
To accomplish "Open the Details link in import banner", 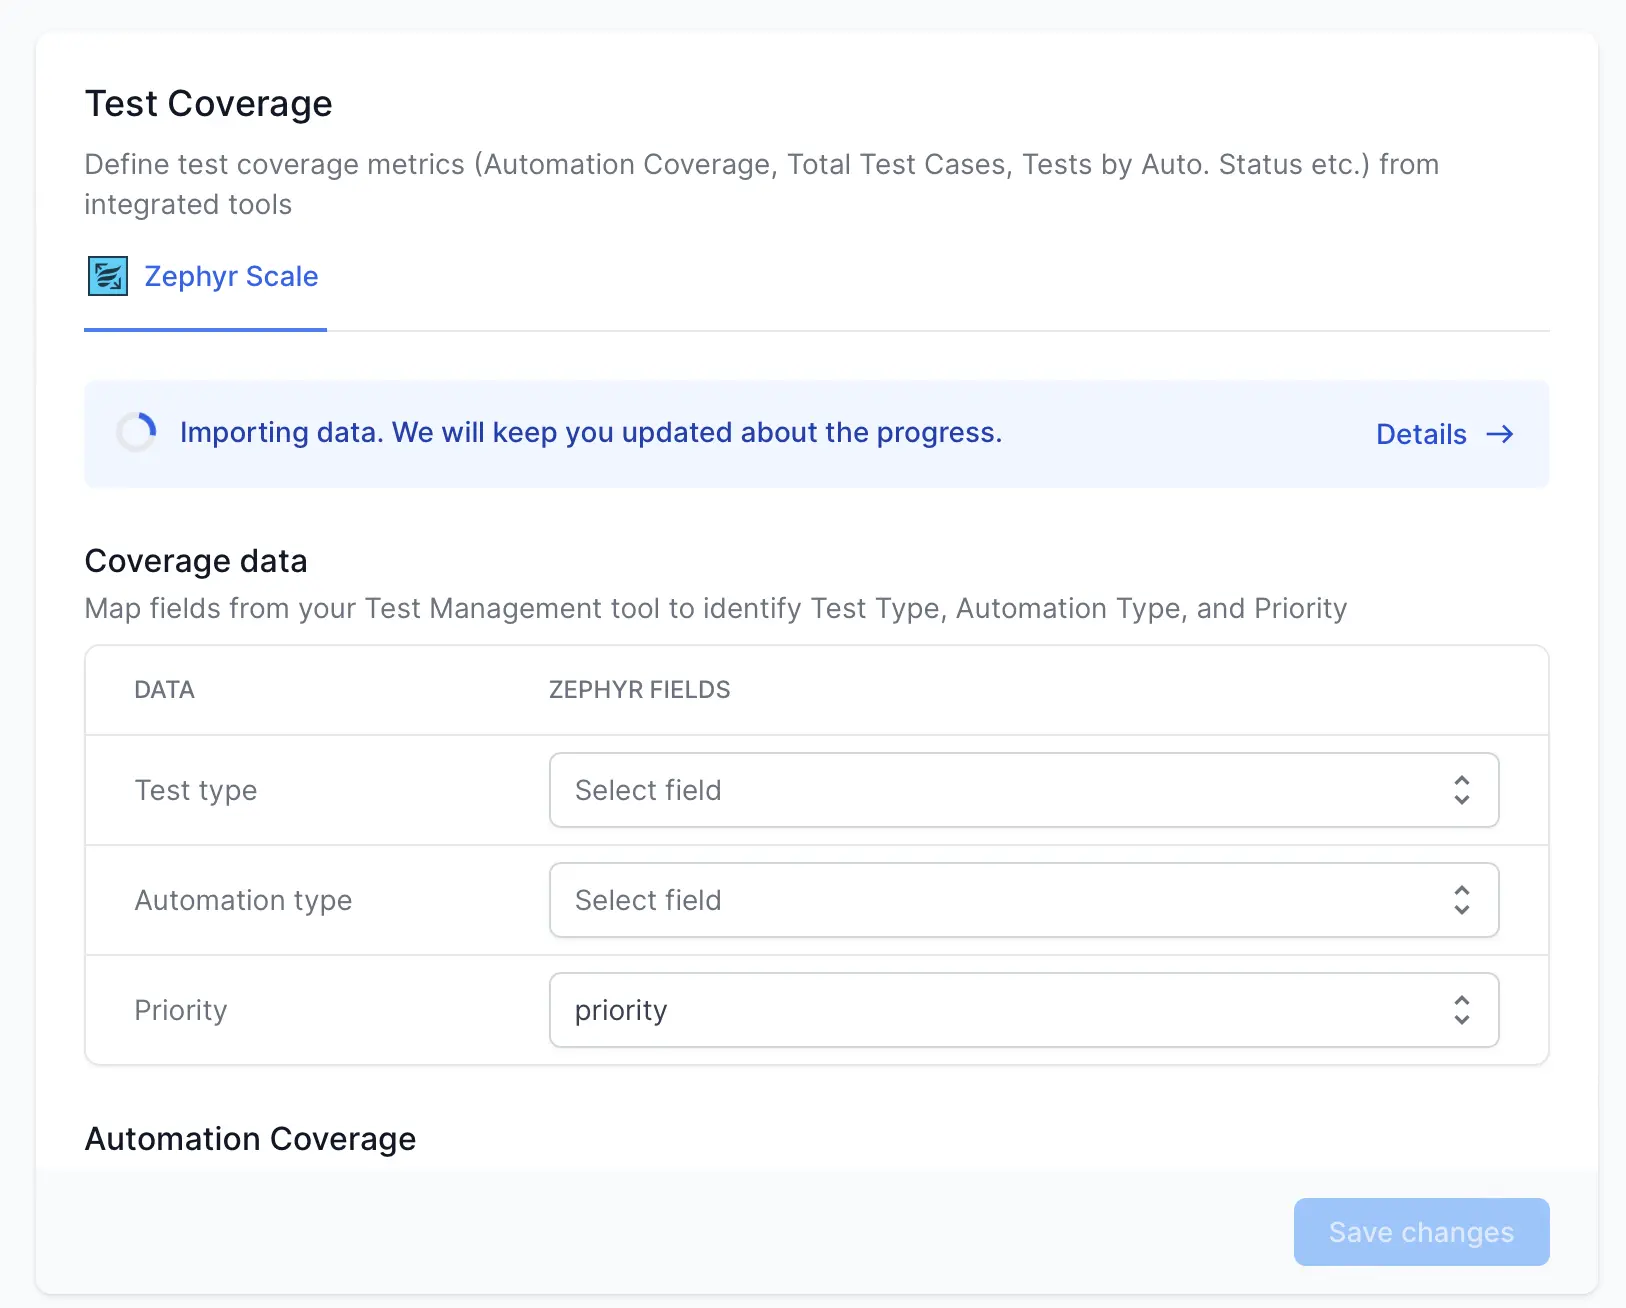I will 1421,434.
